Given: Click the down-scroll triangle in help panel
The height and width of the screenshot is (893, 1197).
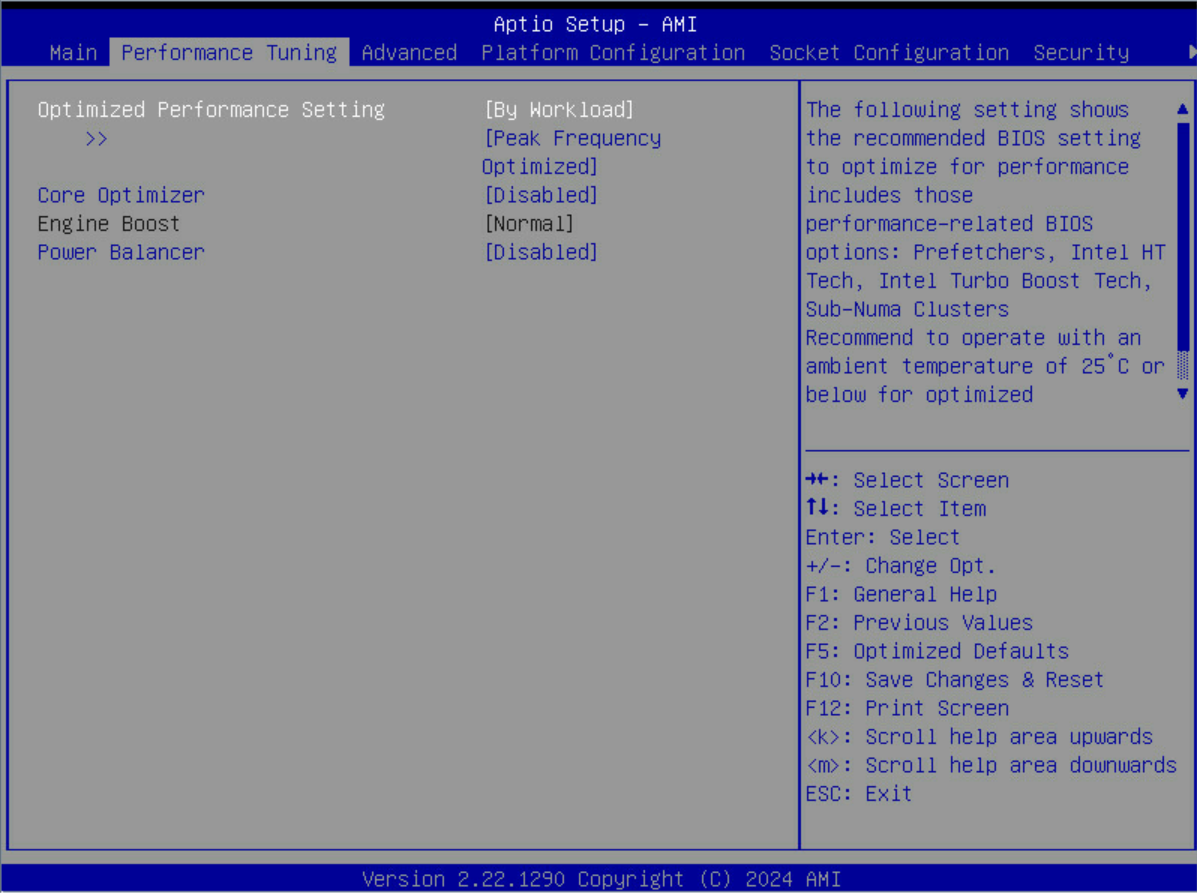Looking at the screenshot, I should 1184,393.
